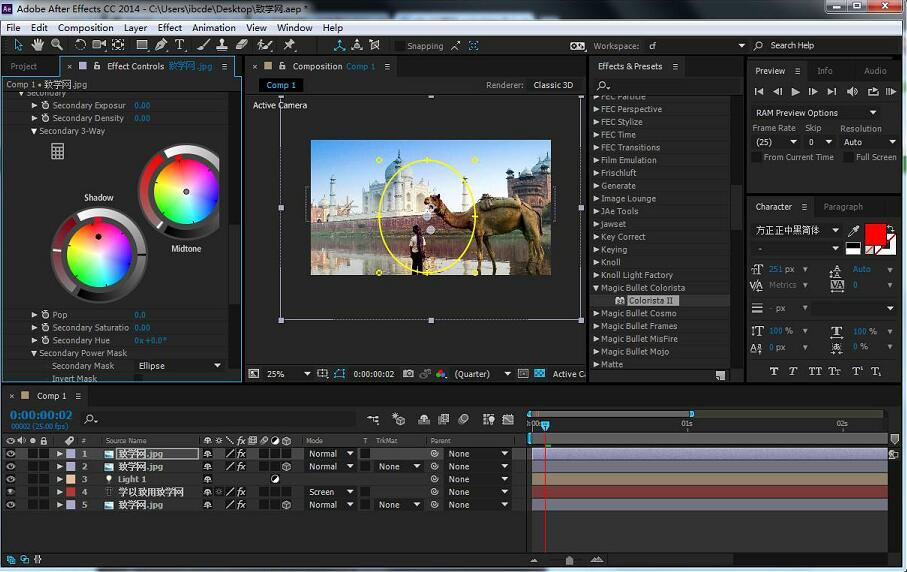Switch to the Paragraph tab
Screen dimensions: 907x572
(x=842, y=207)
